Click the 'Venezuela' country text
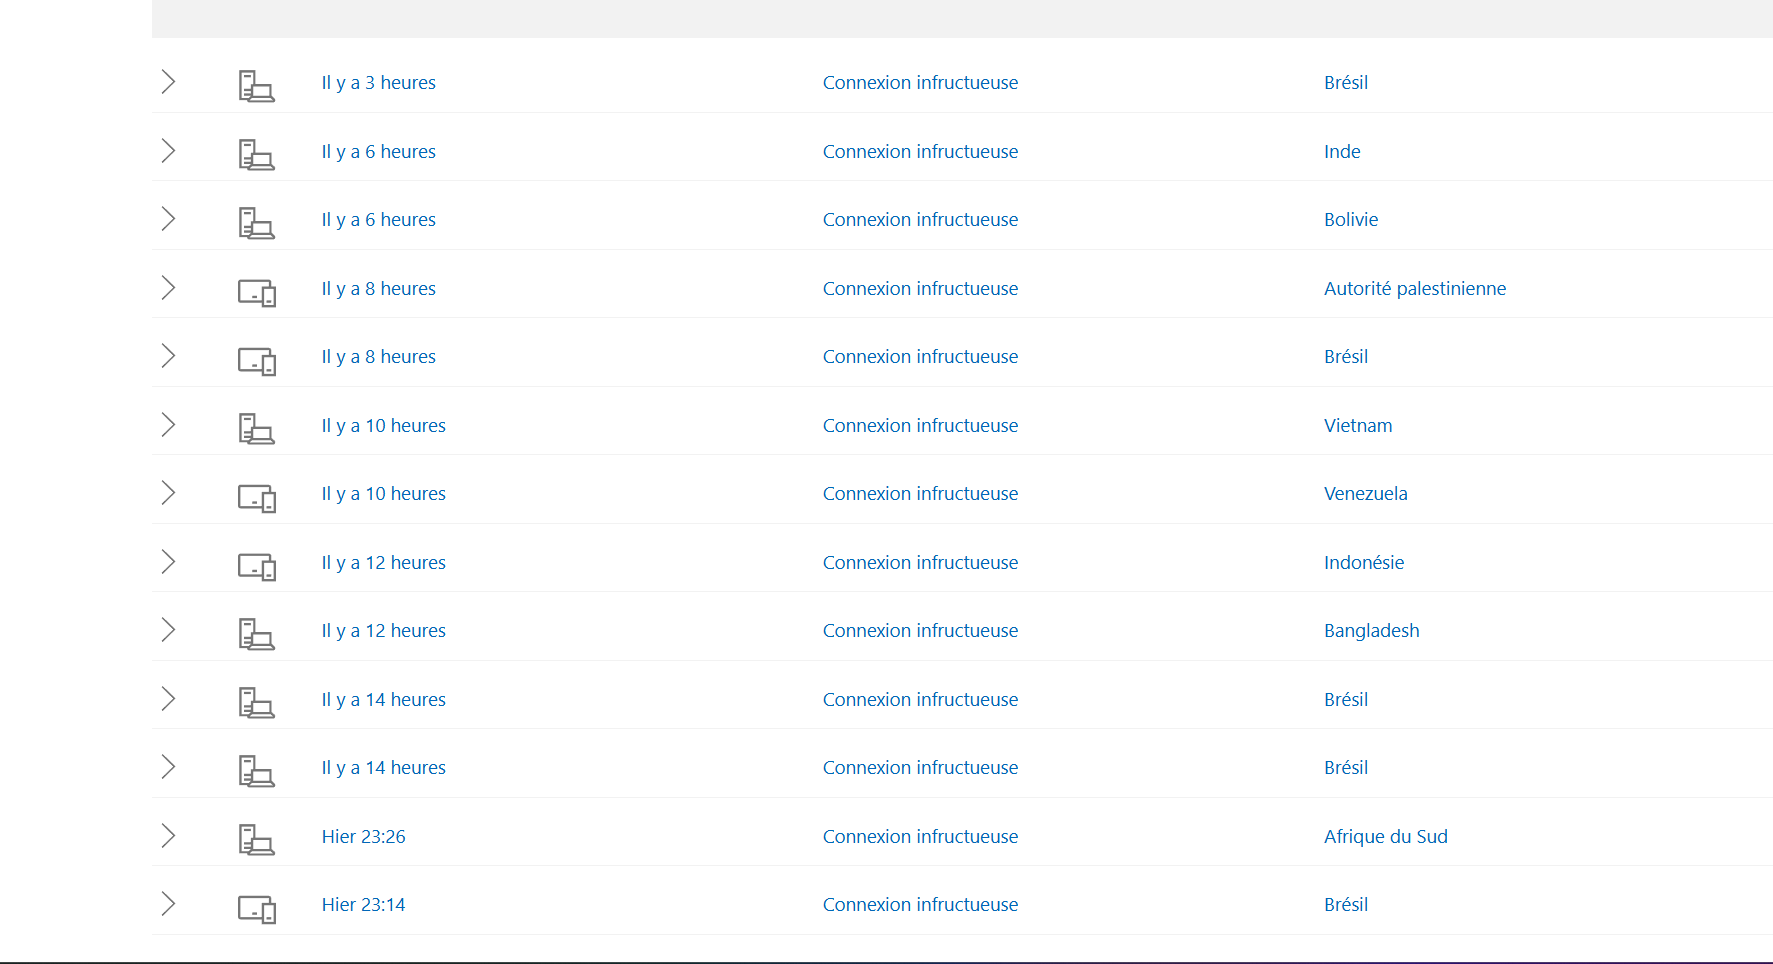The width and height of the screenshot is (1773, 964). pyautogui.click(x=1366, y=494)
